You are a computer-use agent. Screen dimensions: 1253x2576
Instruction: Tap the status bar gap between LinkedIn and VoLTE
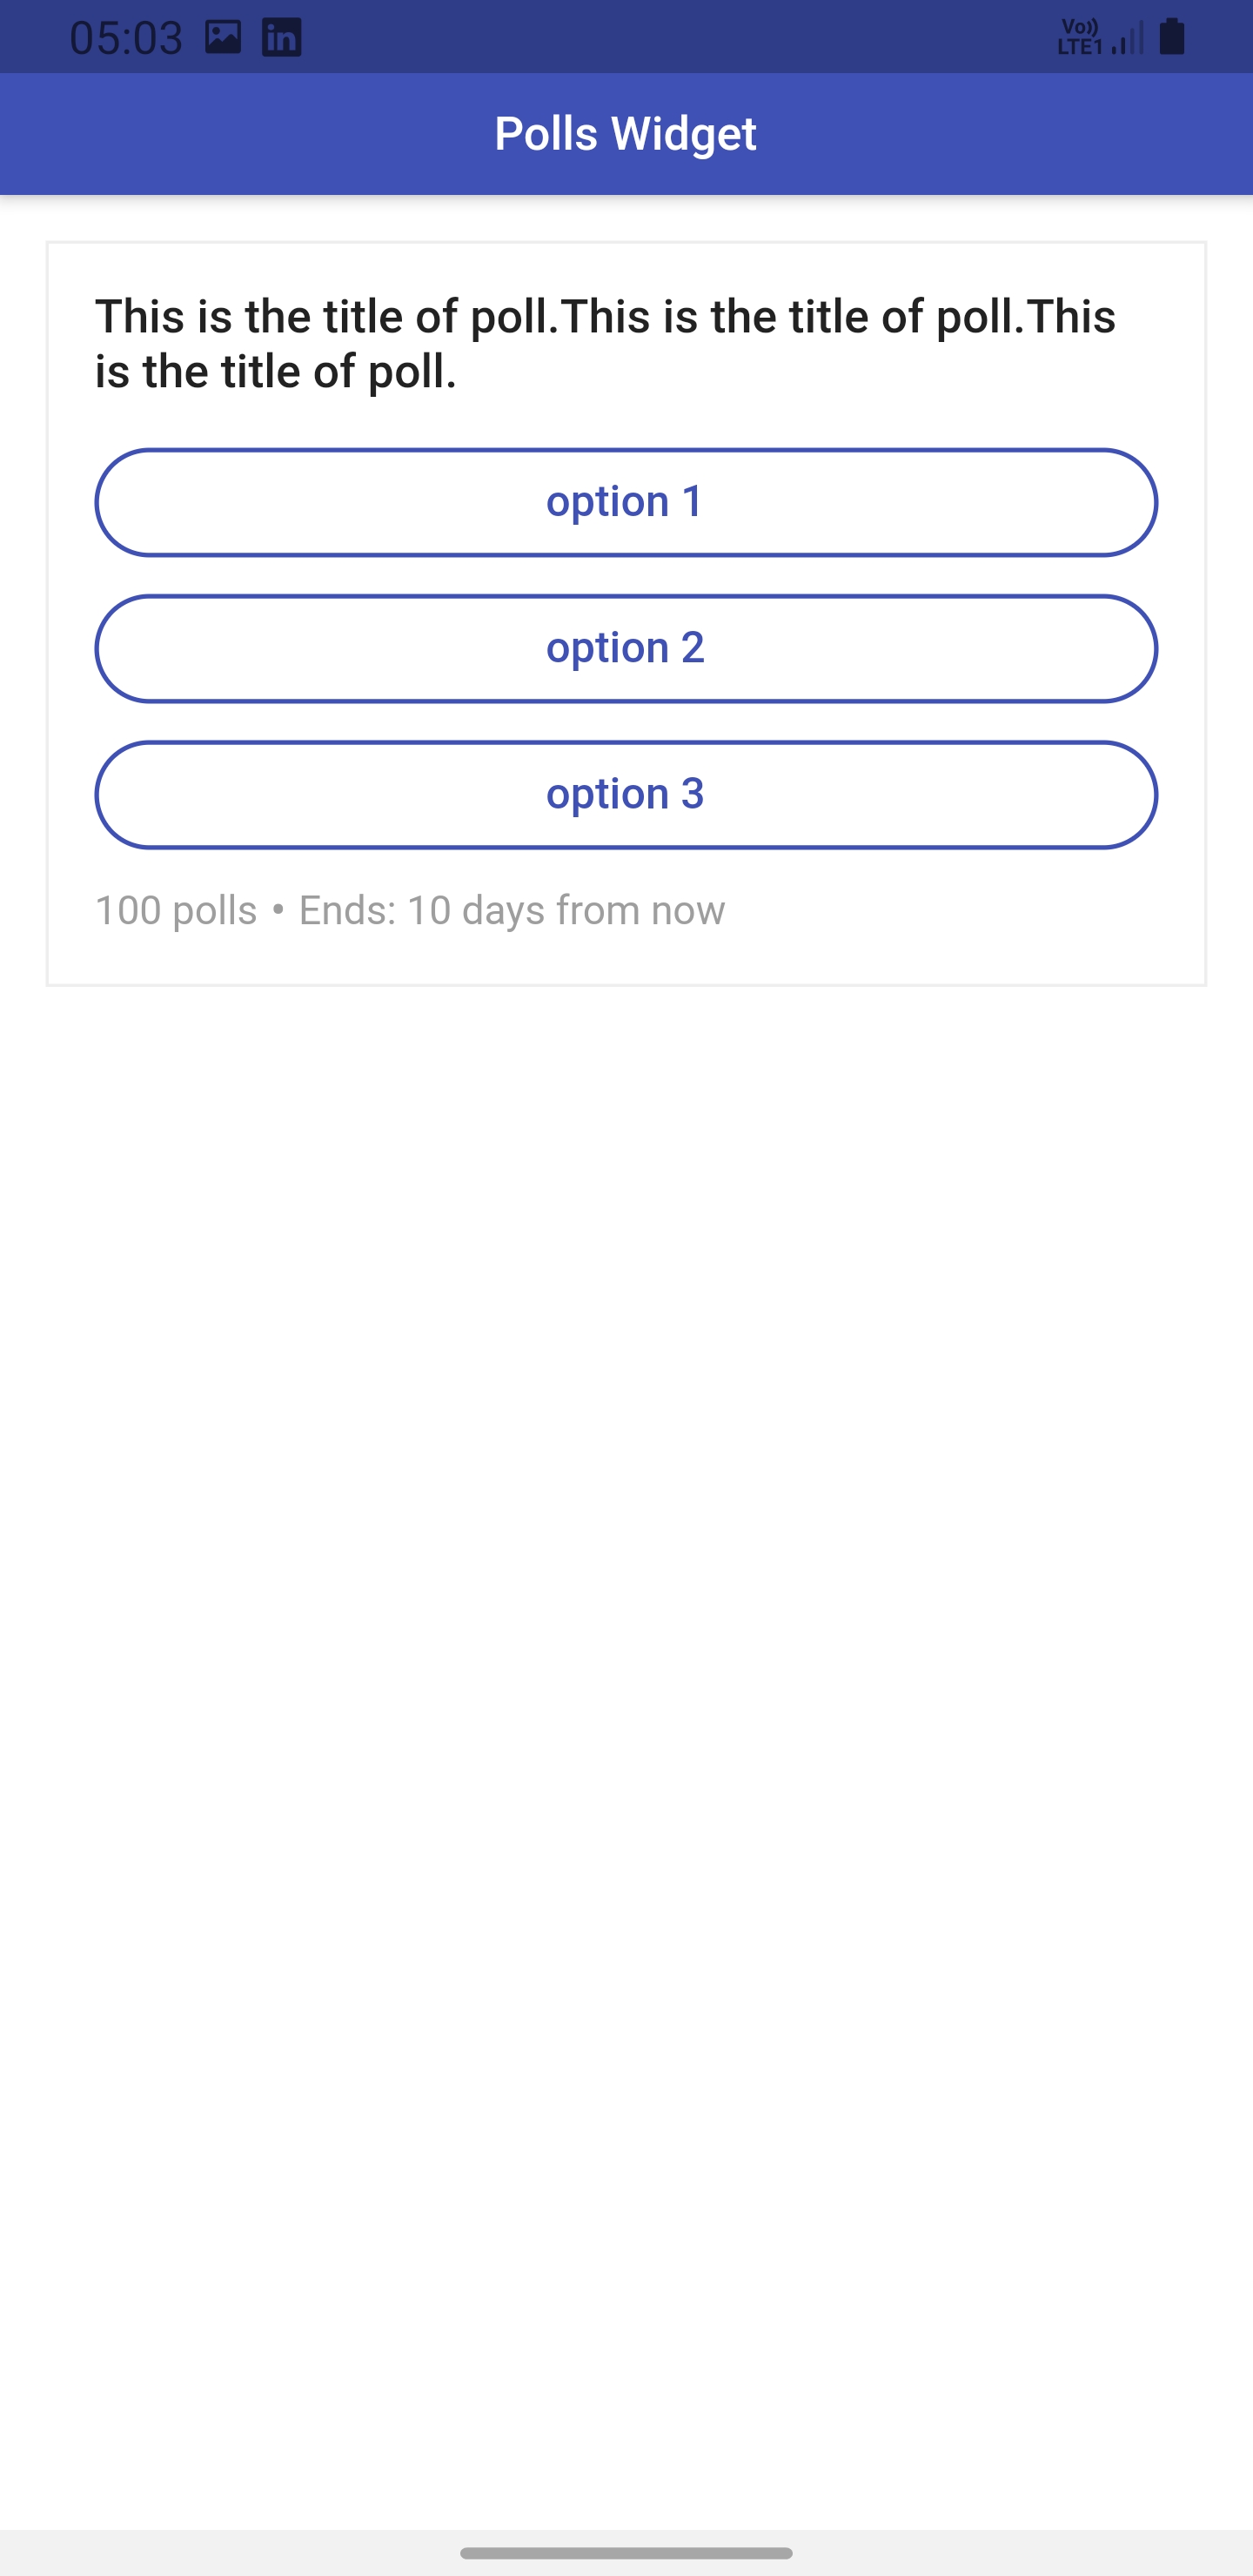(x=680, y=37)
